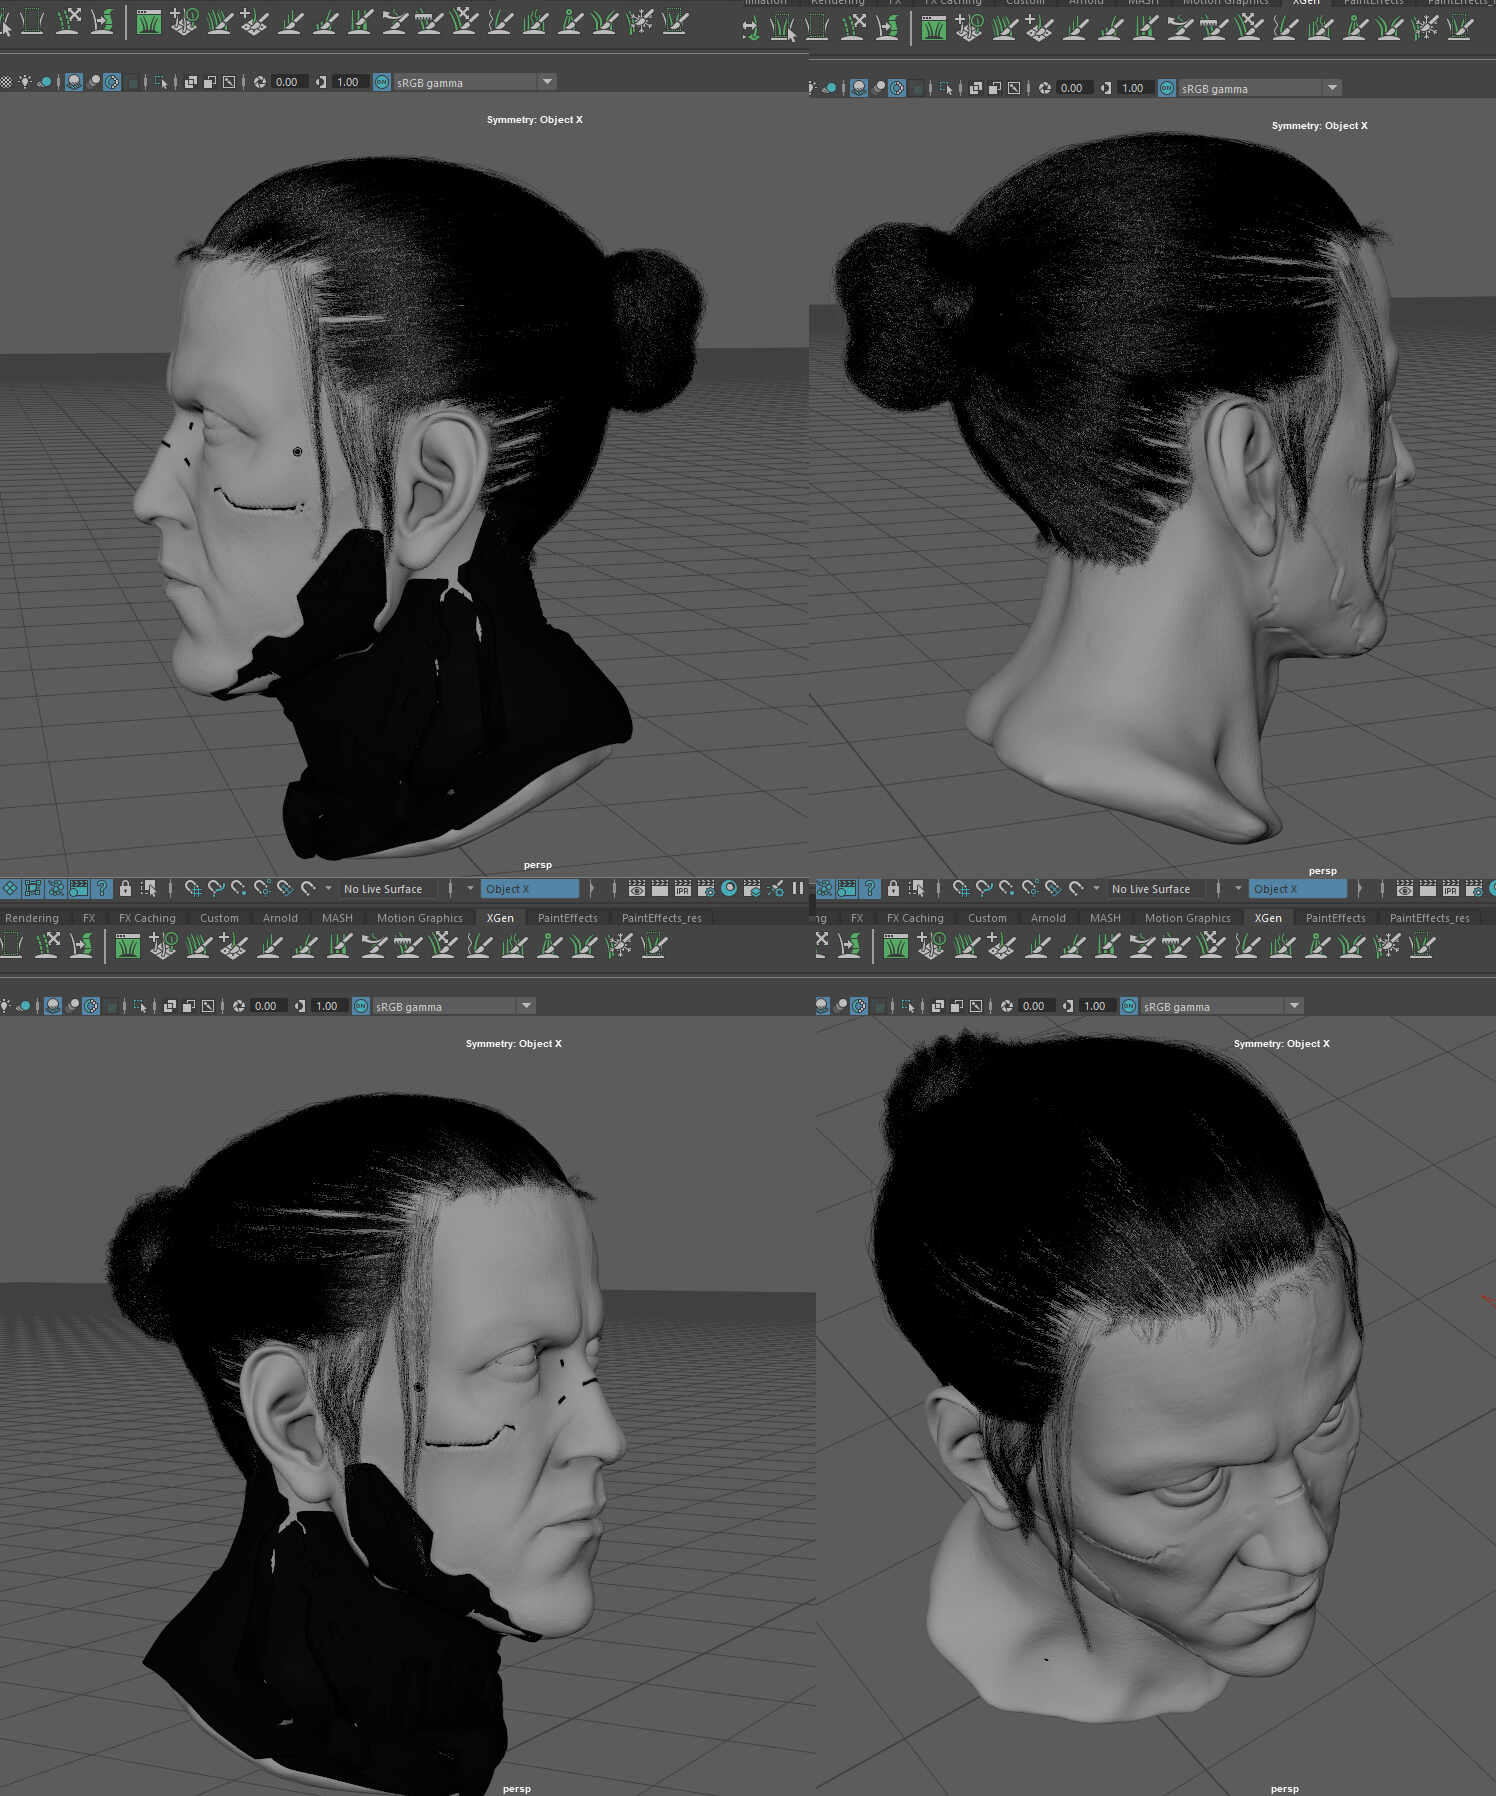Click exposure value 0.00 in bottom-right viewport
The width and height of the screenshot is (1496, 1796).
[1035, 1006]
